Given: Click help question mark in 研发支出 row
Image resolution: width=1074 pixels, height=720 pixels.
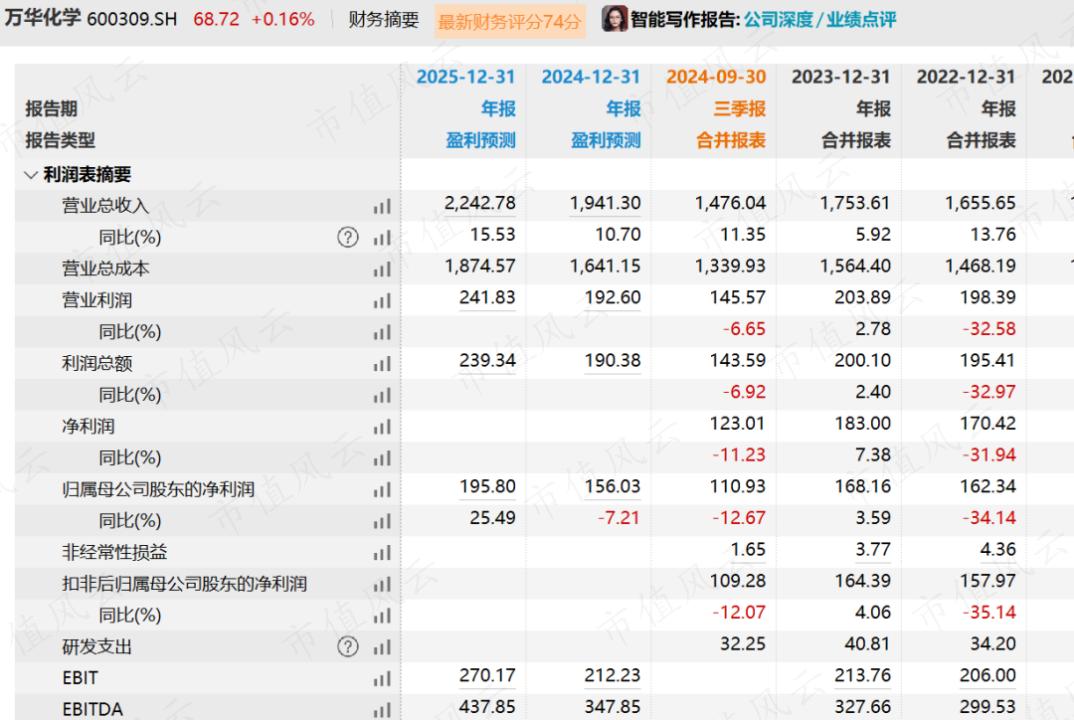Looking at the screenshot, I should tap(348, 647).
